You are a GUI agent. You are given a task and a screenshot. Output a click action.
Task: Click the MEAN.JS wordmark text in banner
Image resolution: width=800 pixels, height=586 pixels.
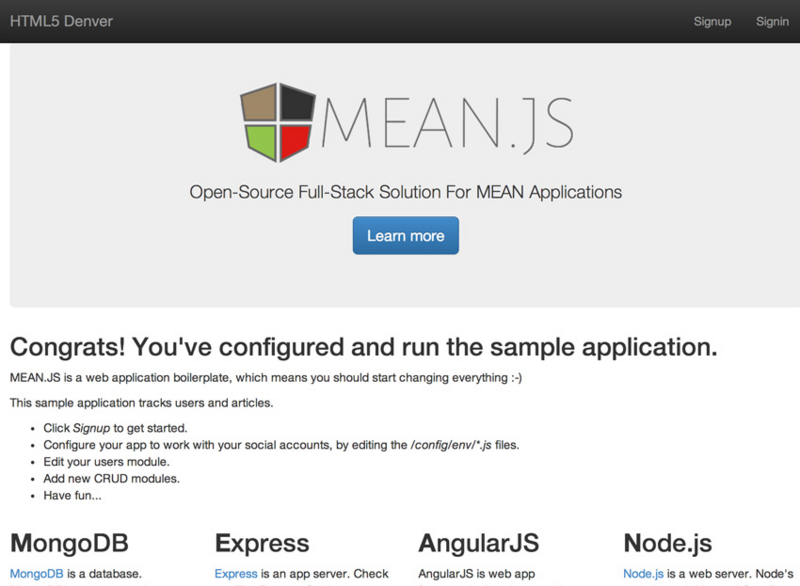pyautogui.click(x=447, y=124)
